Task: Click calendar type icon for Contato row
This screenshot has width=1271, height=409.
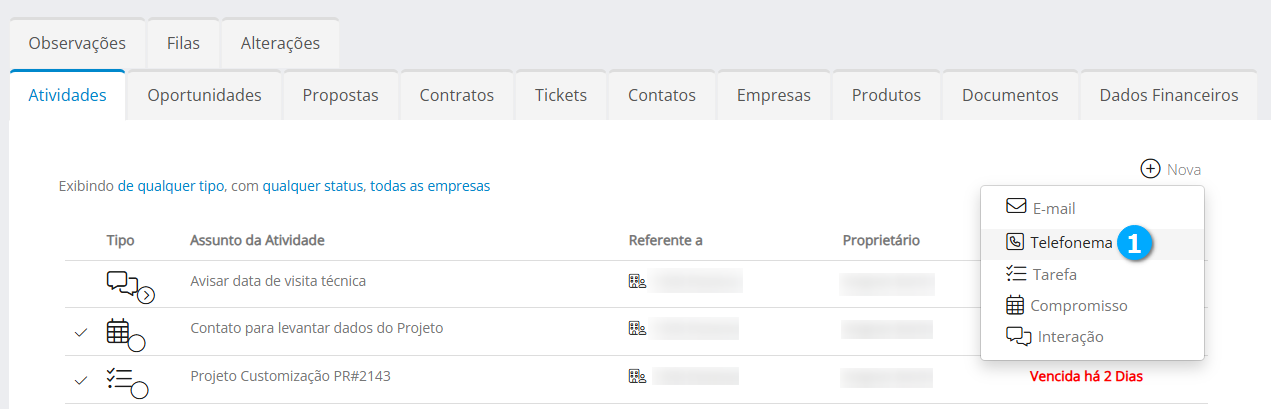Action: (120, 331)
